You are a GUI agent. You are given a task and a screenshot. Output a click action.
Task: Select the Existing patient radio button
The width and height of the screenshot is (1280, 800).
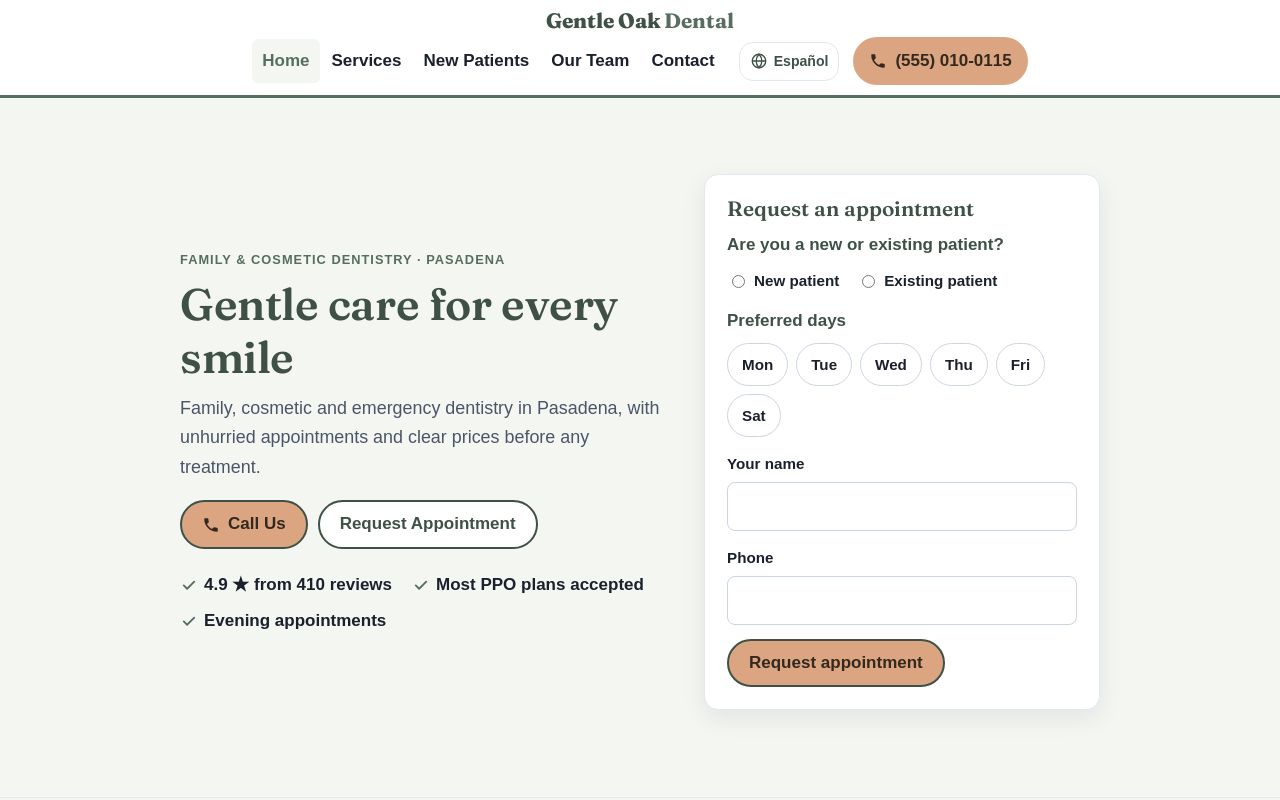(x=868, y=281)
